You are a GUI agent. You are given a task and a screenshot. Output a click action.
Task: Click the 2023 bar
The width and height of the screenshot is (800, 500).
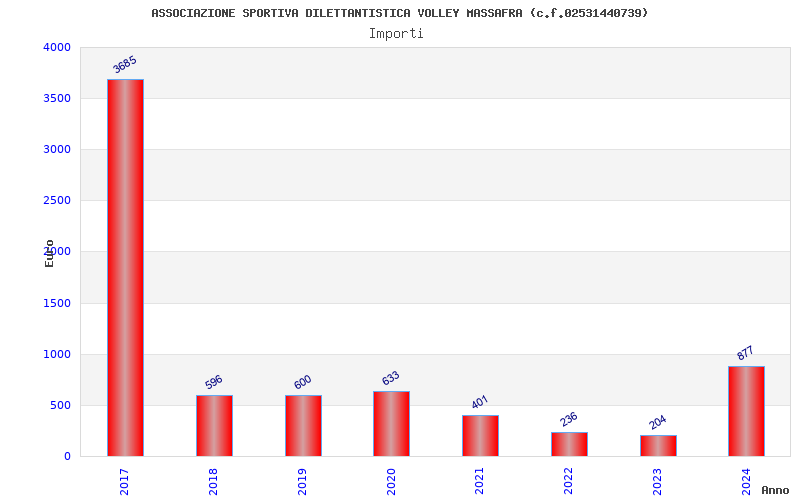pyautogui.click(x=658, y=446)
